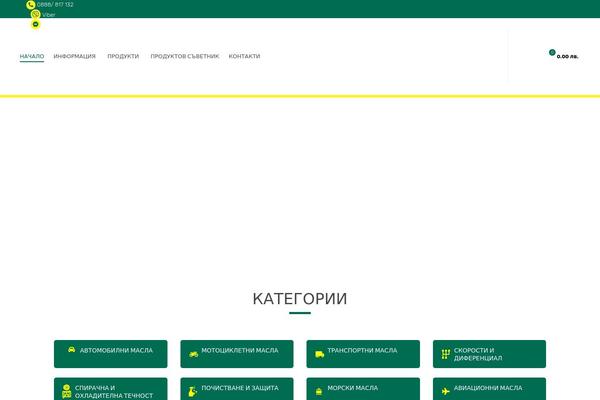Open СПИРАЧНА И ОХЛАДИТЕЛНА ТЕЧНОСТ category
The image size is (600, 400).
111,389
